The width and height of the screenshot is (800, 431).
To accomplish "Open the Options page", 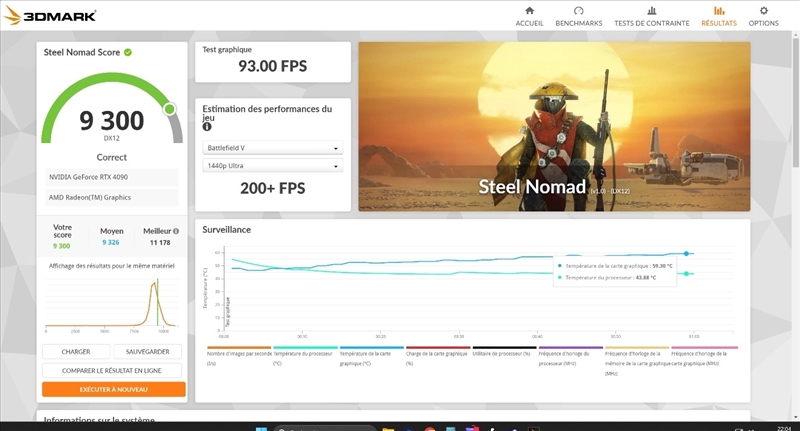I will pyautogui.click(x=763, y=16).
